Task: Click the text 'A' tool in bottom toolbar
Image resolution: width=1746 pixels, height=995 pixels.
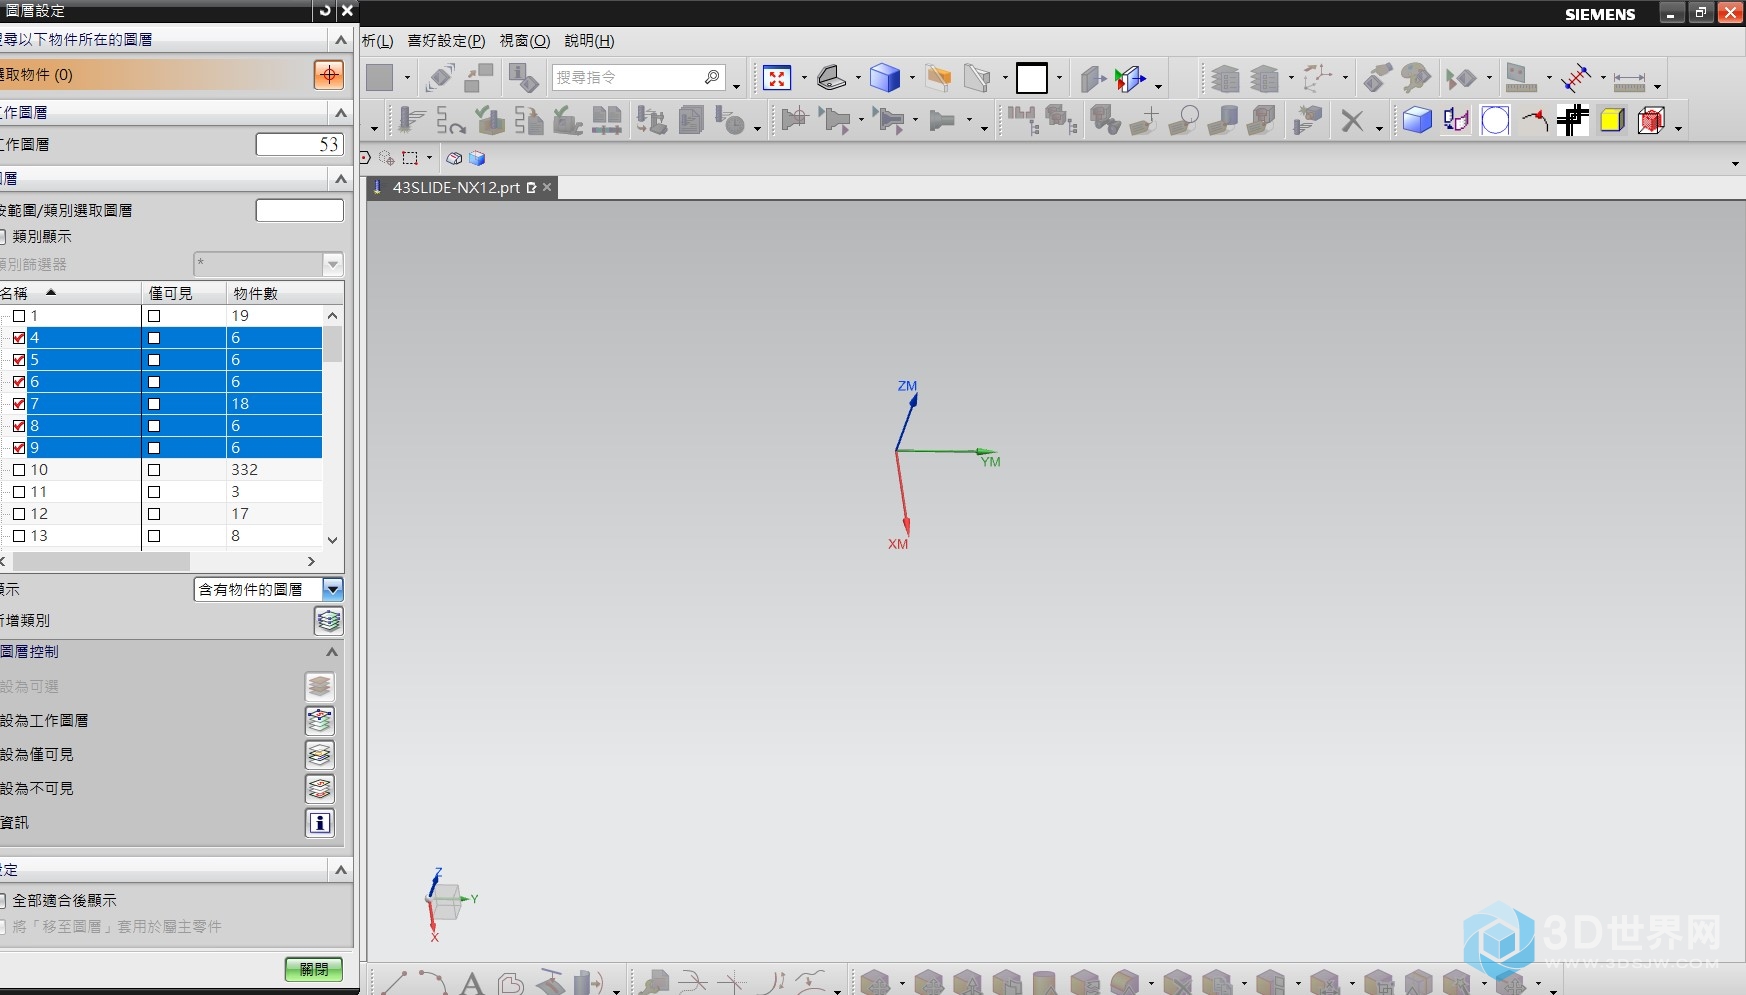Action: 472,983
